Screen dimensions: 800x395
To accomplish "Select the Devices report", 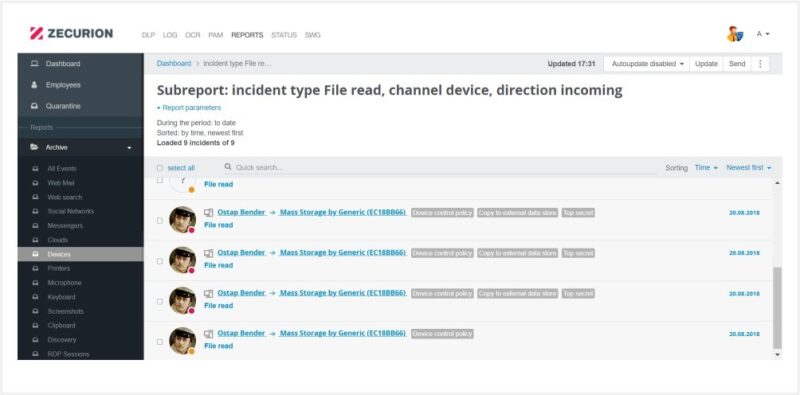I will click(81, 254).
